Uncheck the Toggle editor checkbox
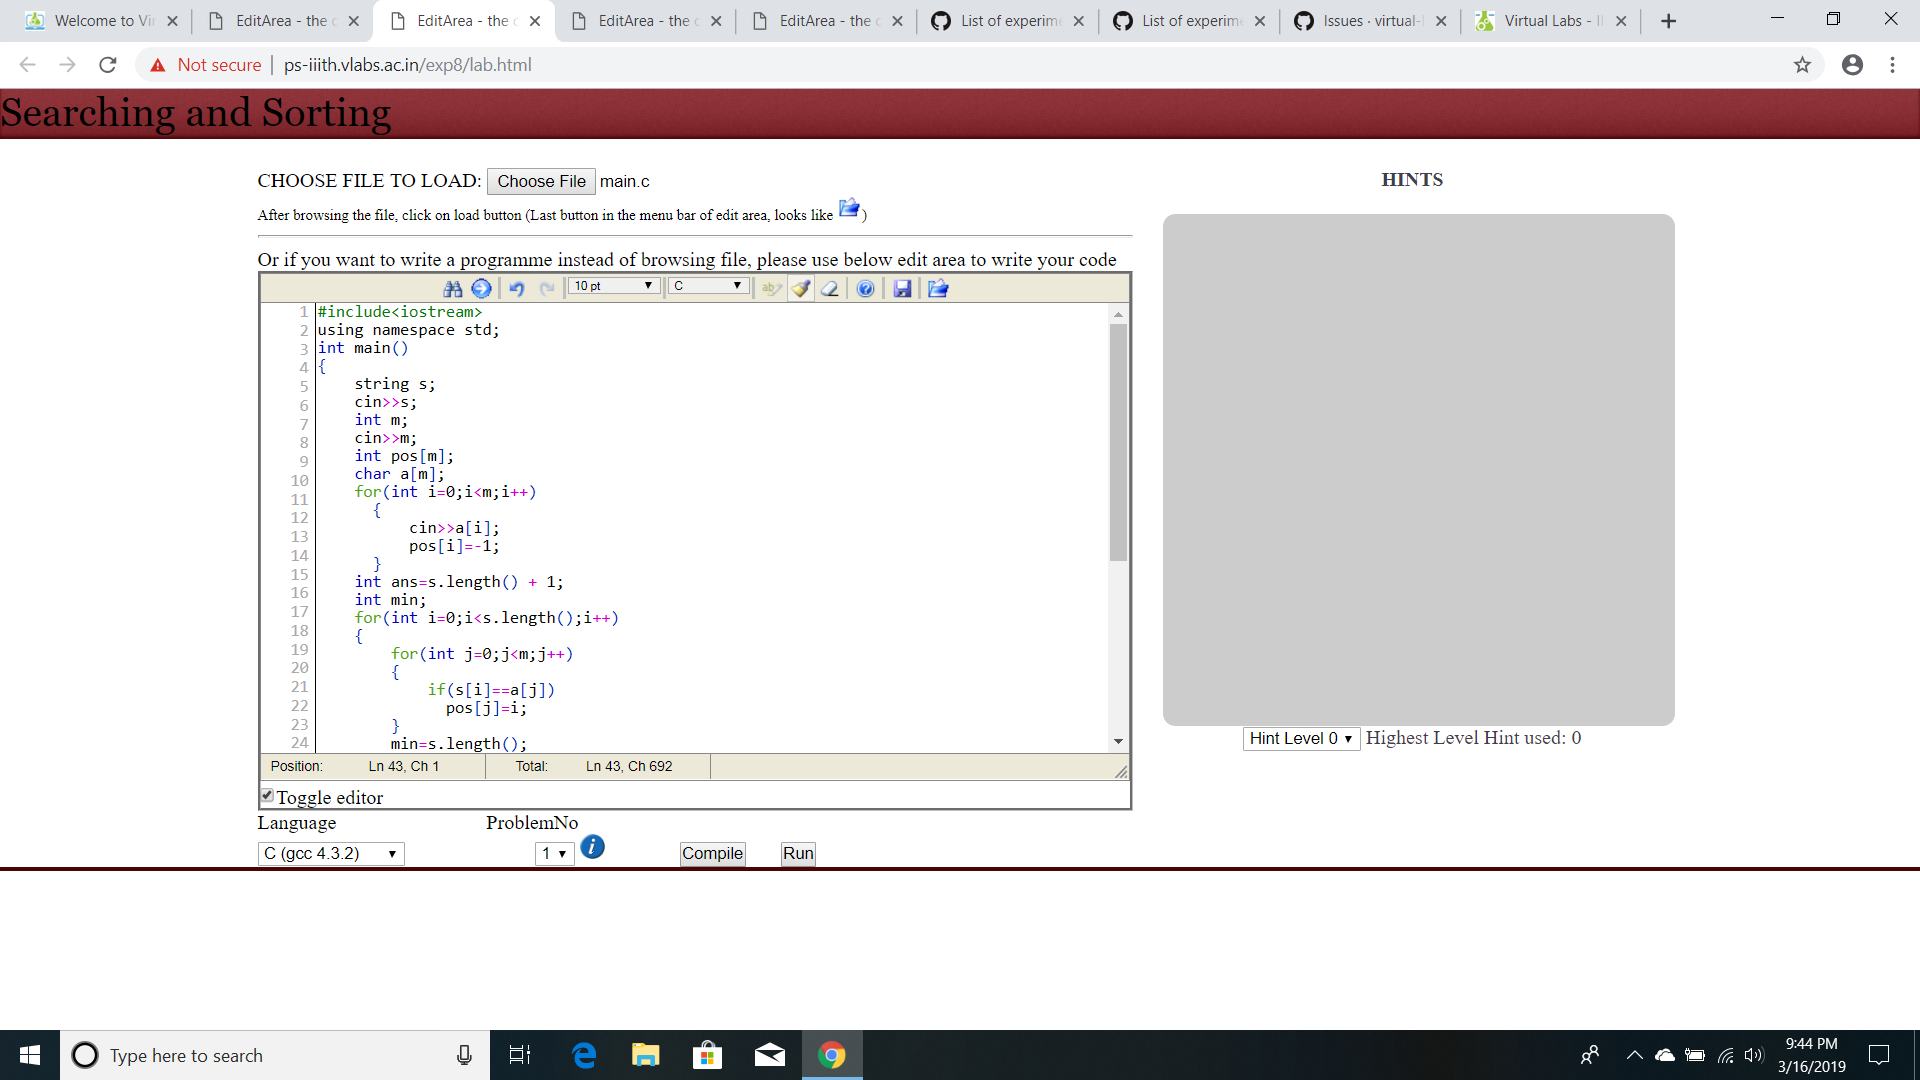This screenshot has width=1920, height=1080. [x=266, y=794]
